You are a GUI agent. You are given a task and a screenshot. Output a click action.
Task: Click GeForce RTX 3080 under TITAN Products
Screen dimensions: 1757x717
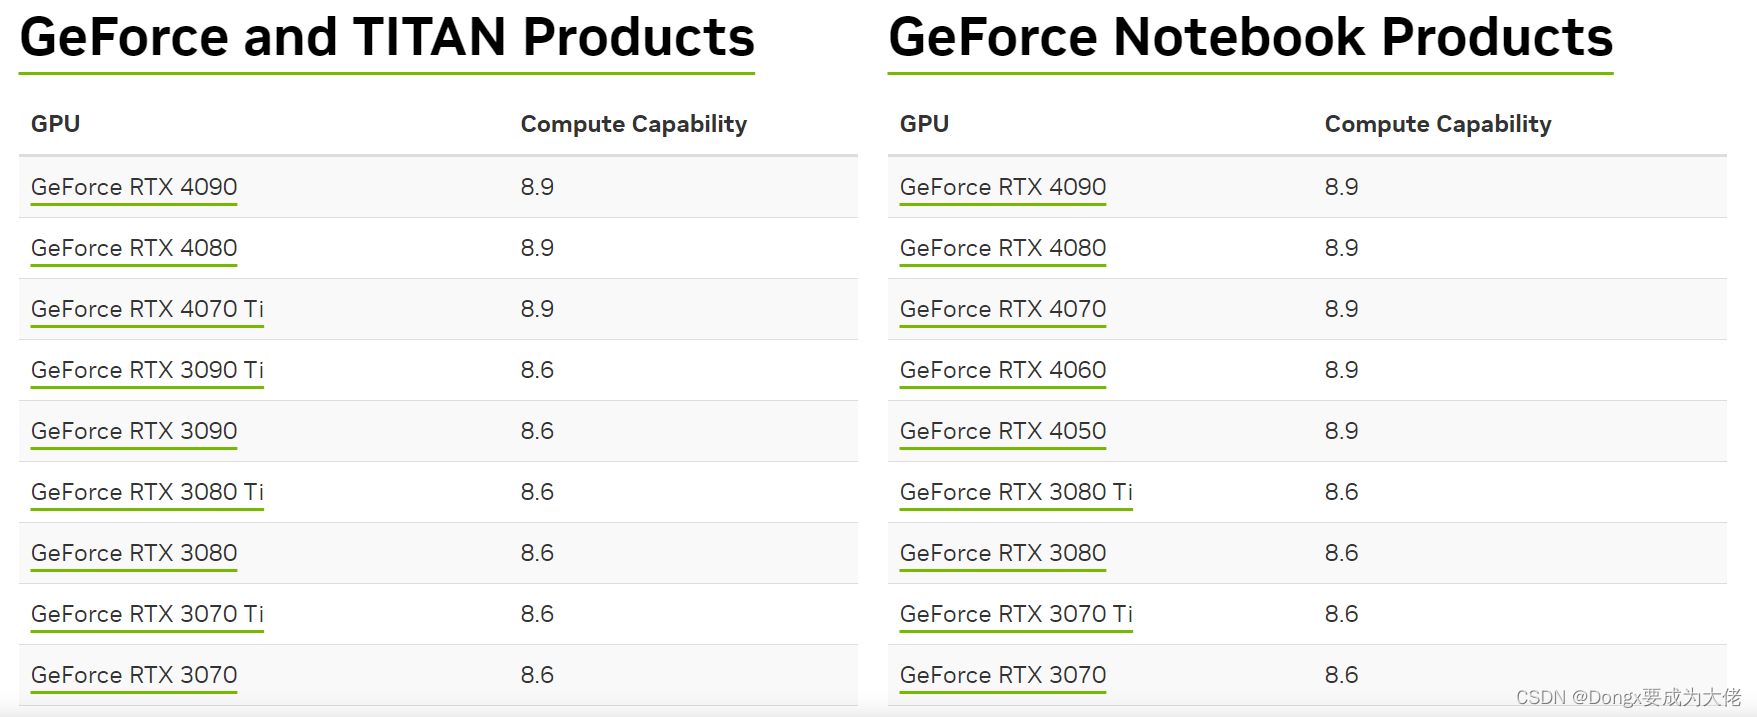coord(134,553)
